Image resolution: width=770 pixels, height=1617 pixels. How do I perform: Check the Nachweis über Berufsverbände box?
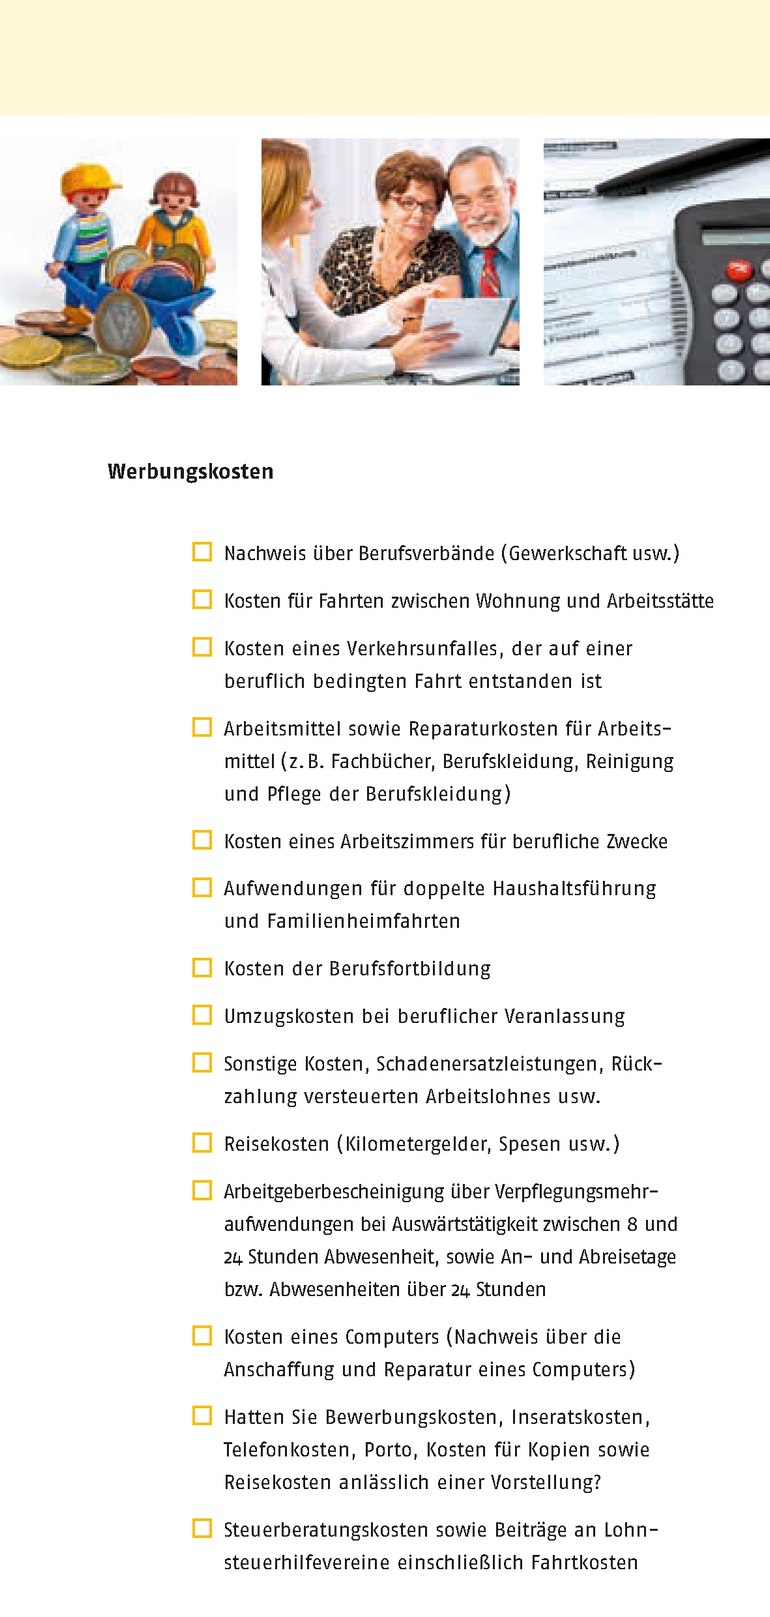tap(202, 552)
